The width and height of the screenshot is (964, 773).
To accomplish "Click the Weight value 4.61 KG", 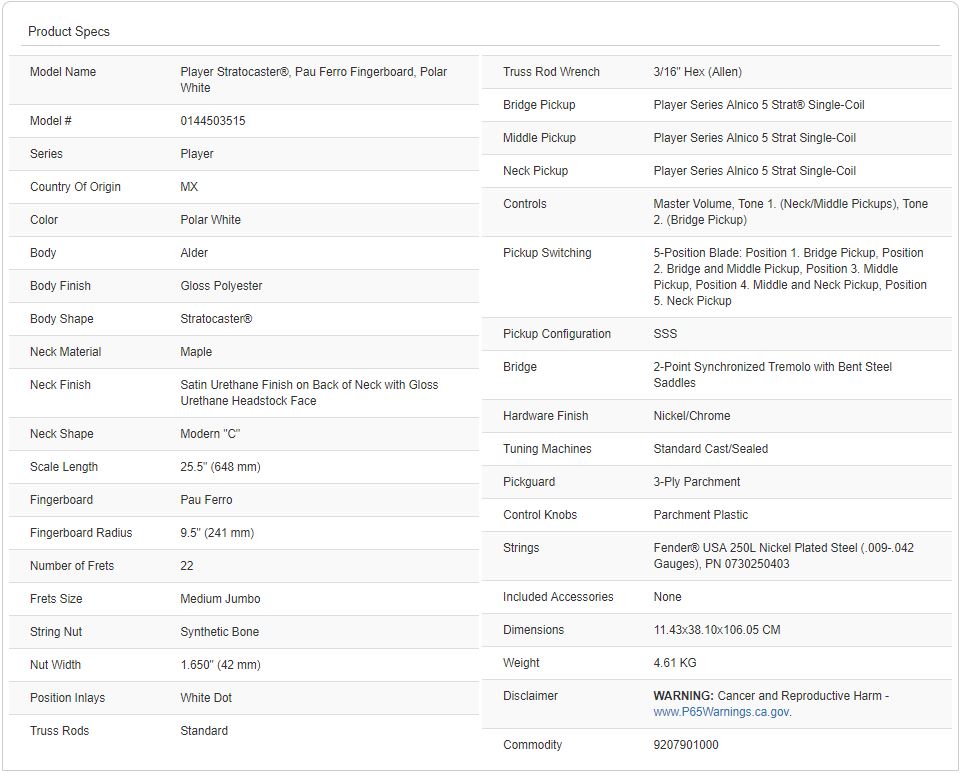I will (675, 663).
